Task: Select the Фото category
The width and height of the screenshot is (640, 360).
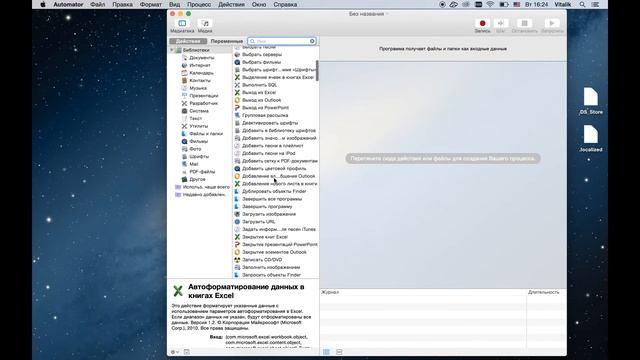Action: (195, 149)
